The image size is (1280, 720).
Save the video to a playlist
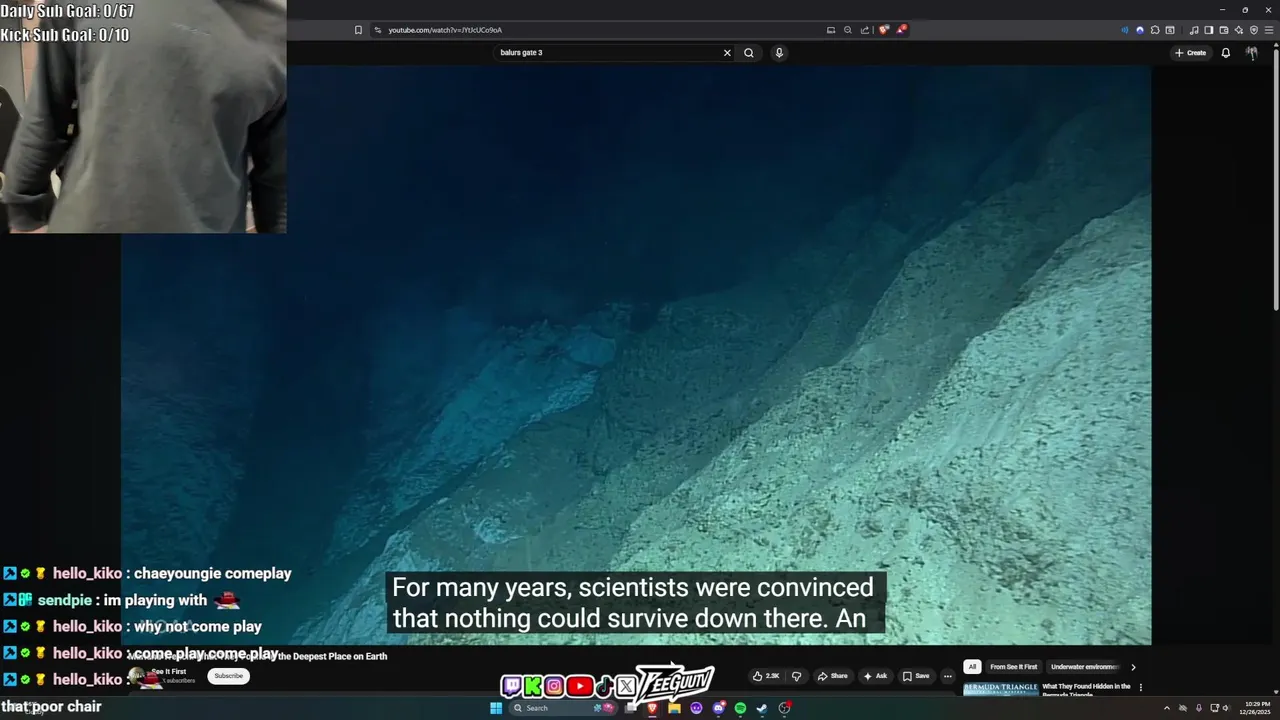point(916,676)
